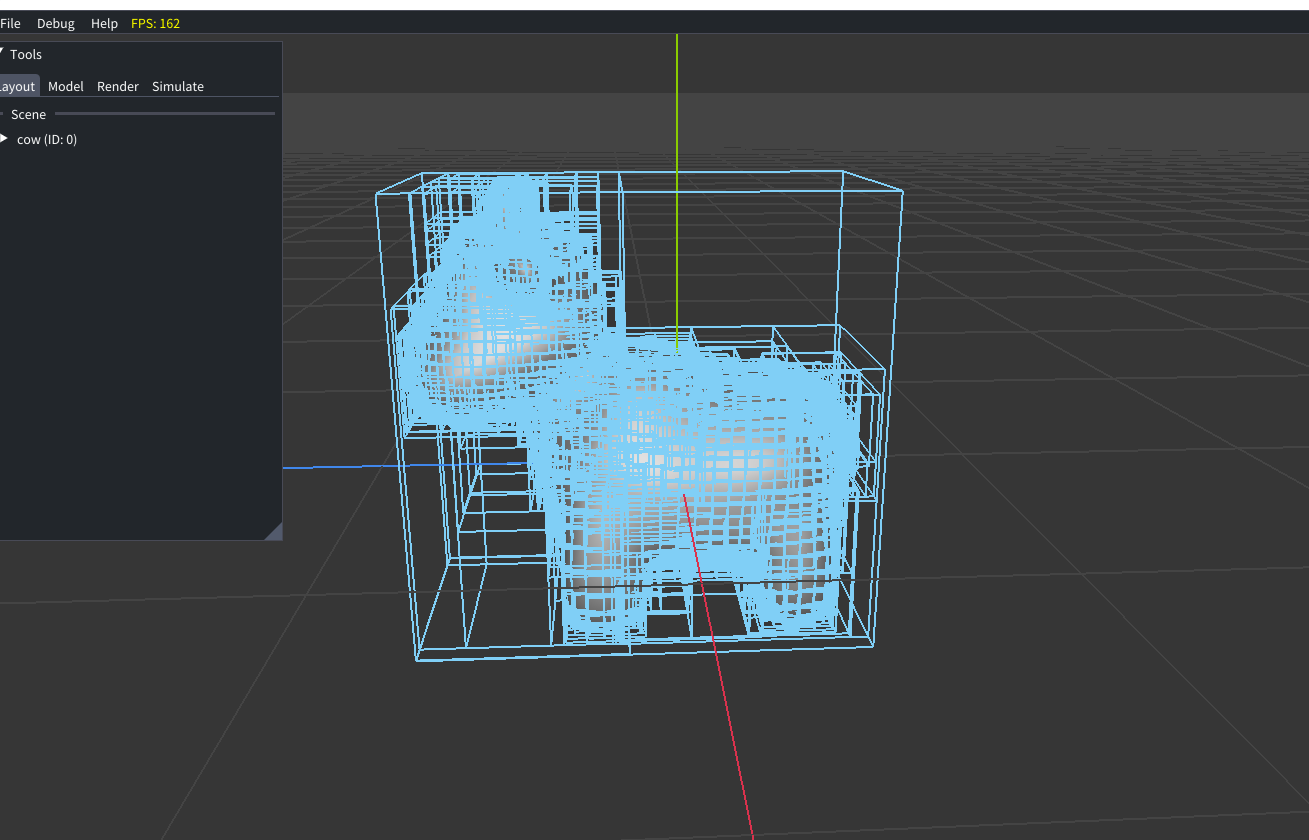Click empty space inside the Tools panel

140,350
